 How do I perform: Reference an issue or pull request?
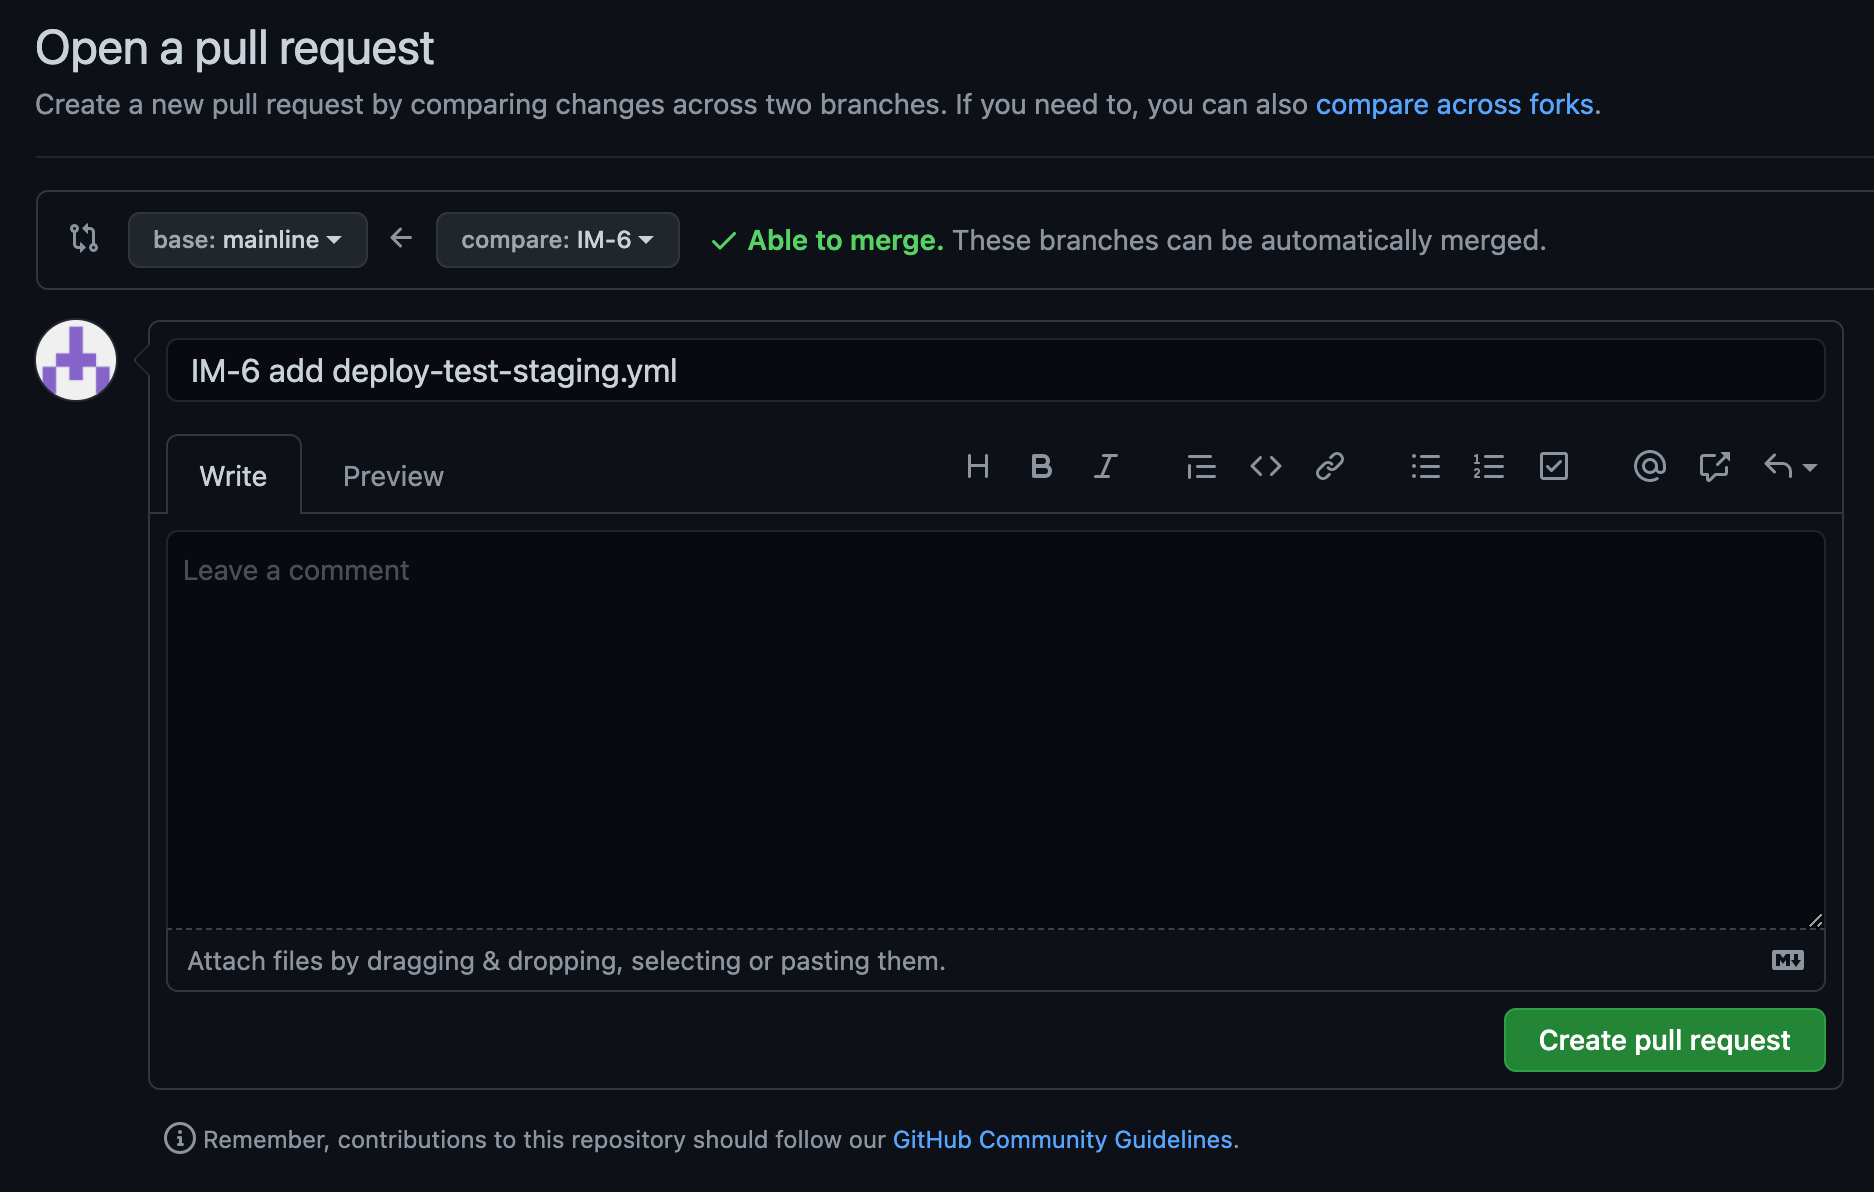(1714, 467)
